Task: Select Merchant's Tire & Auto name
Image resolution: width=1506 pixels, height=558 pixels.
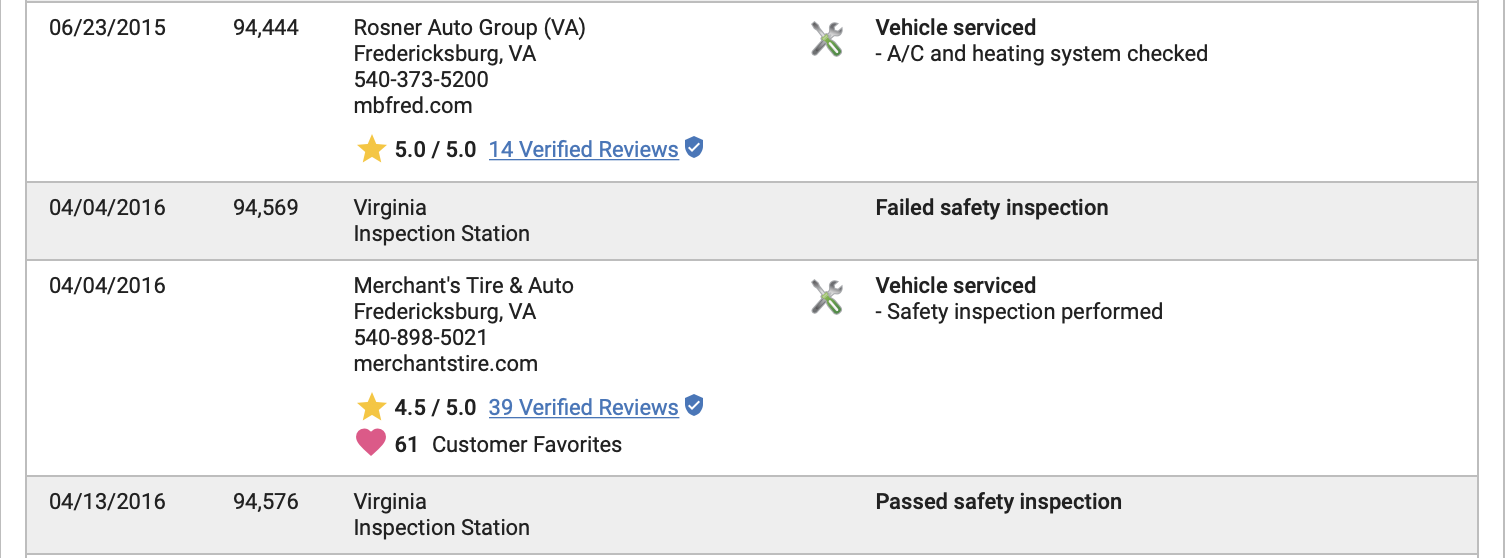Action: click(x=464, y=286)
